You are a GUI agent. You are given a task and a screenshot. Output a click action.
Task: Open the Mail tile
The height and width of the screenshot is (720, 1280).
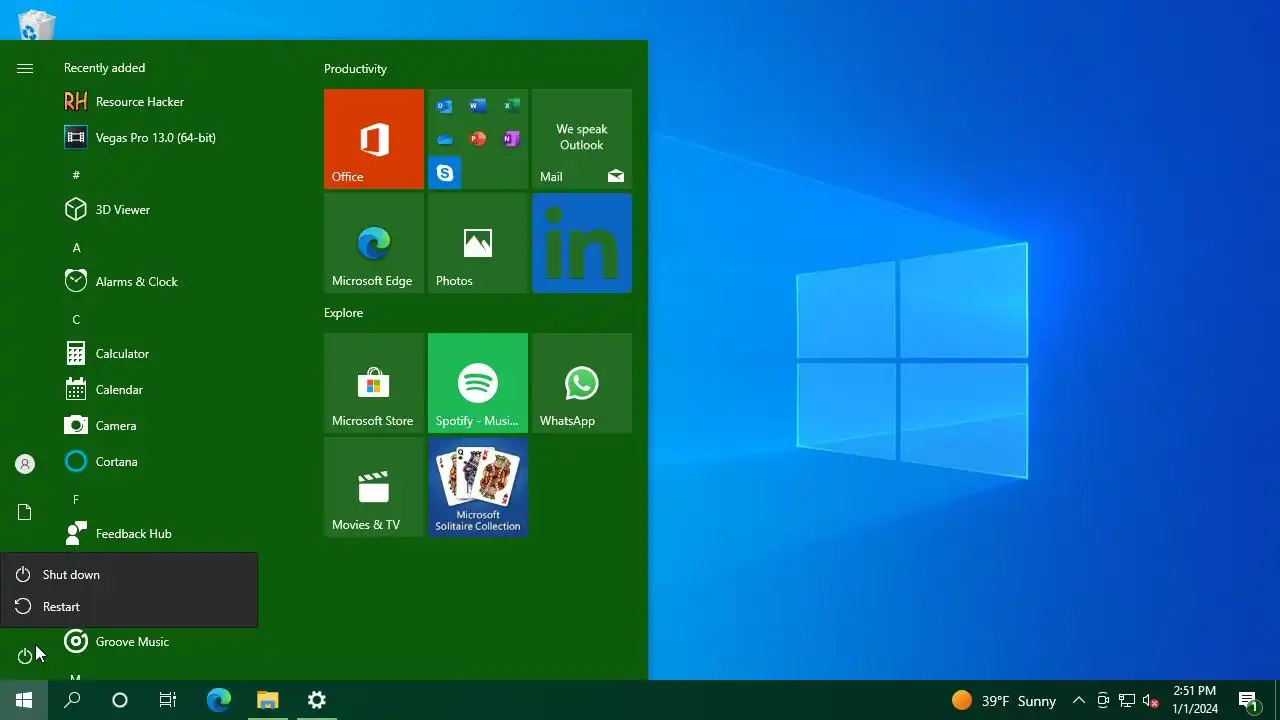click(x=582, y=139)
